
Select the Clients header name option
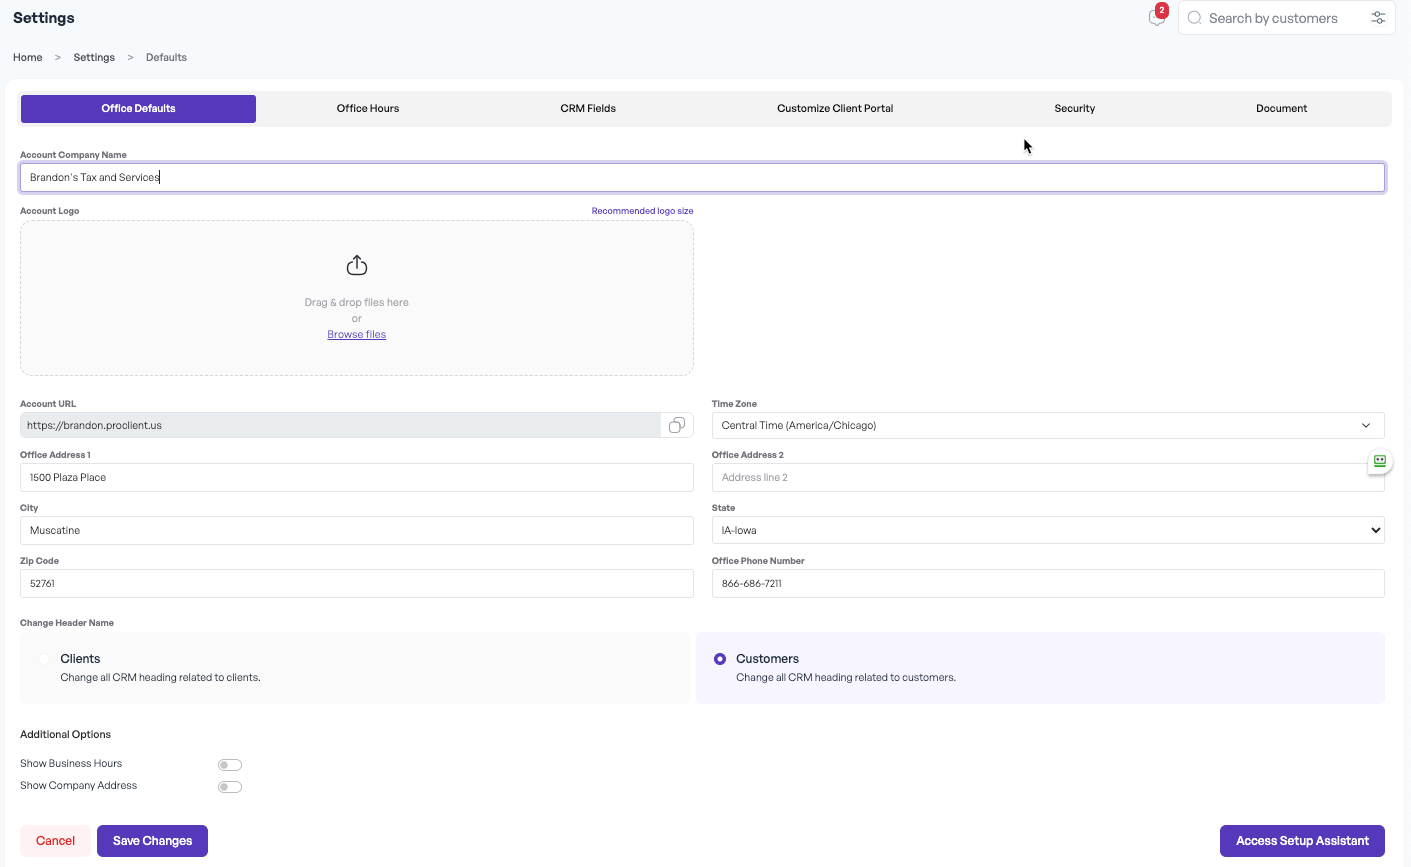(44, 659)
